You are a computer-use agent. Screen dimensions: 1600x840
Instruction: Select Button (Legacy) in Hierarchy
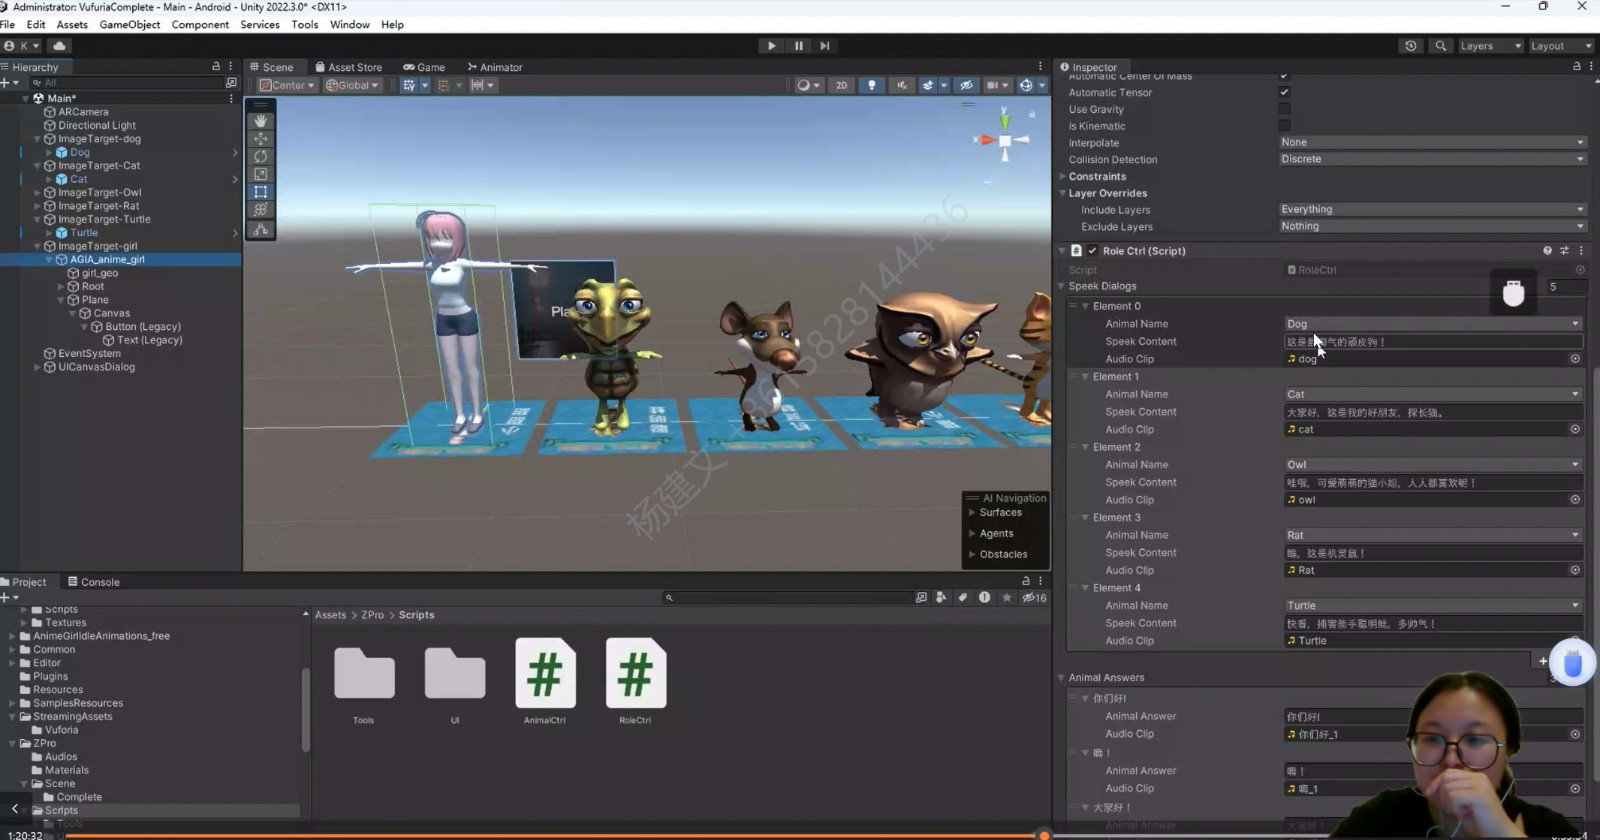coord(143,327)
